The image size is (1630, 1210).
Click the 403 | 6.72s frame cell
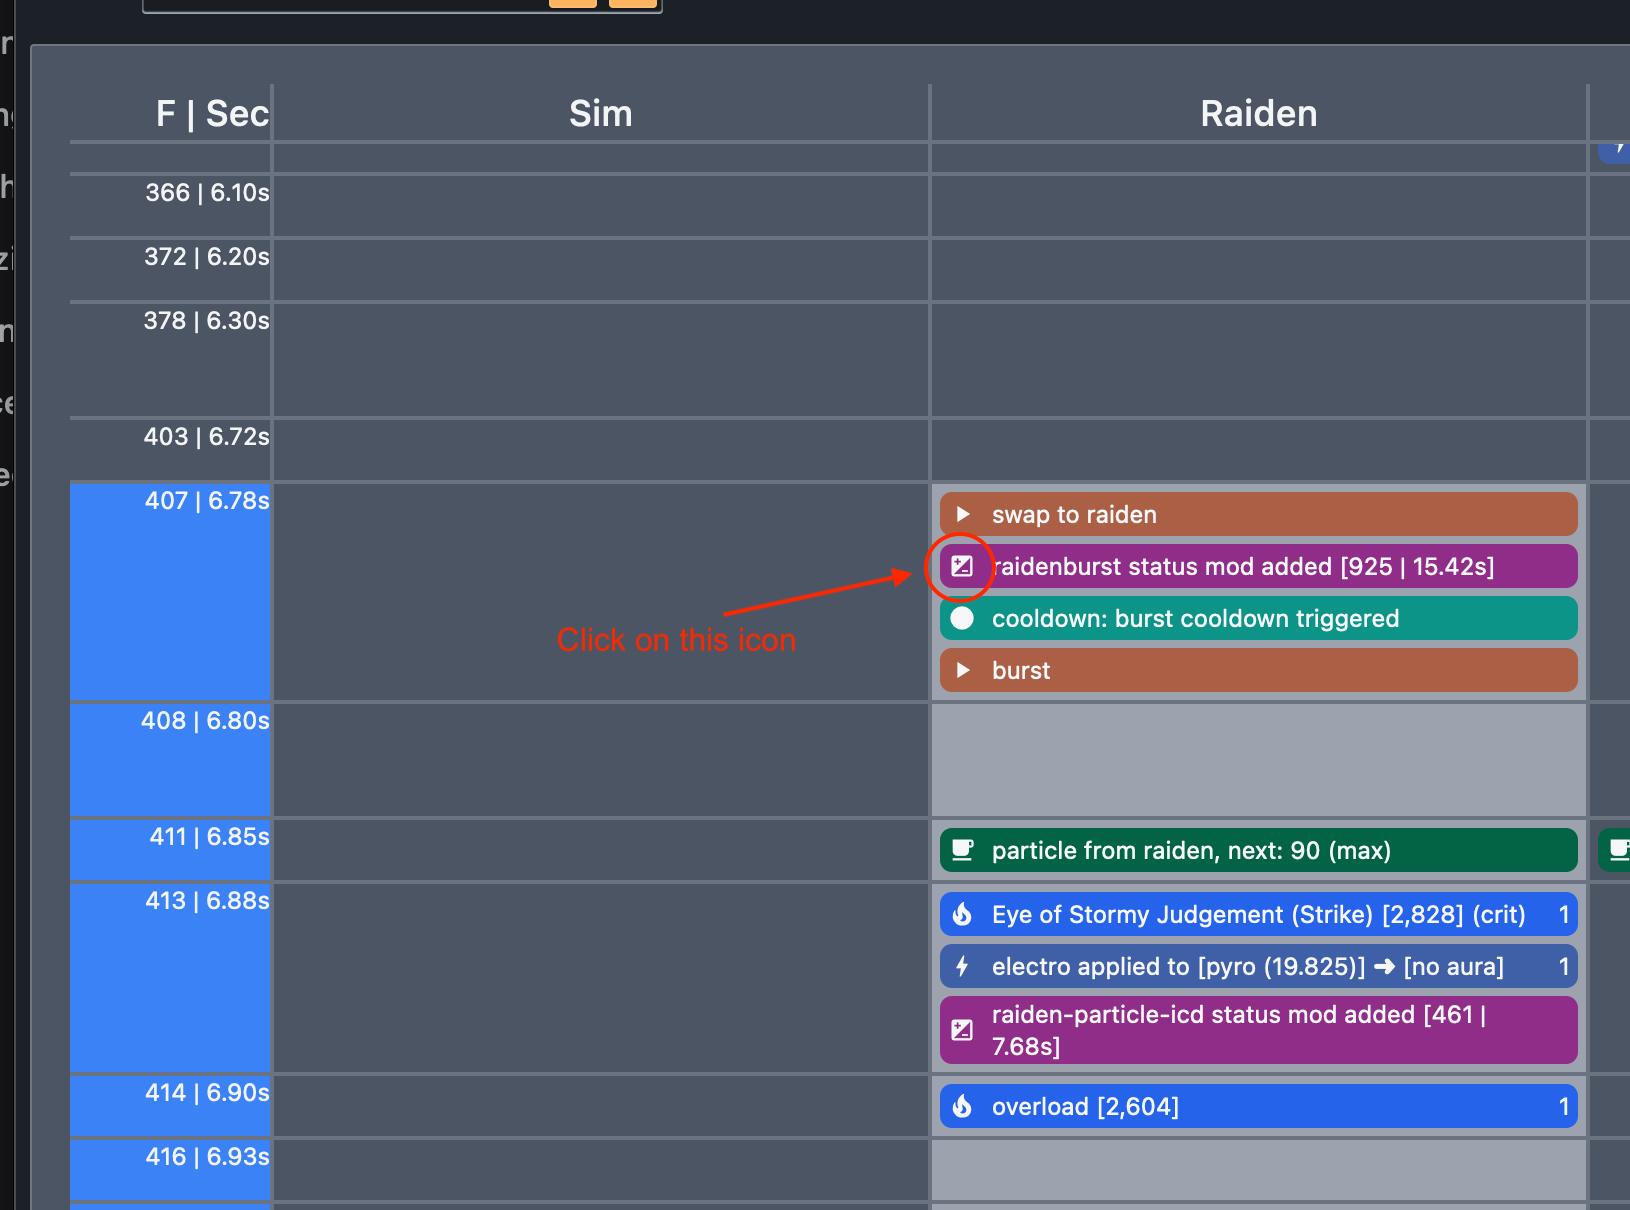(207, 437)
